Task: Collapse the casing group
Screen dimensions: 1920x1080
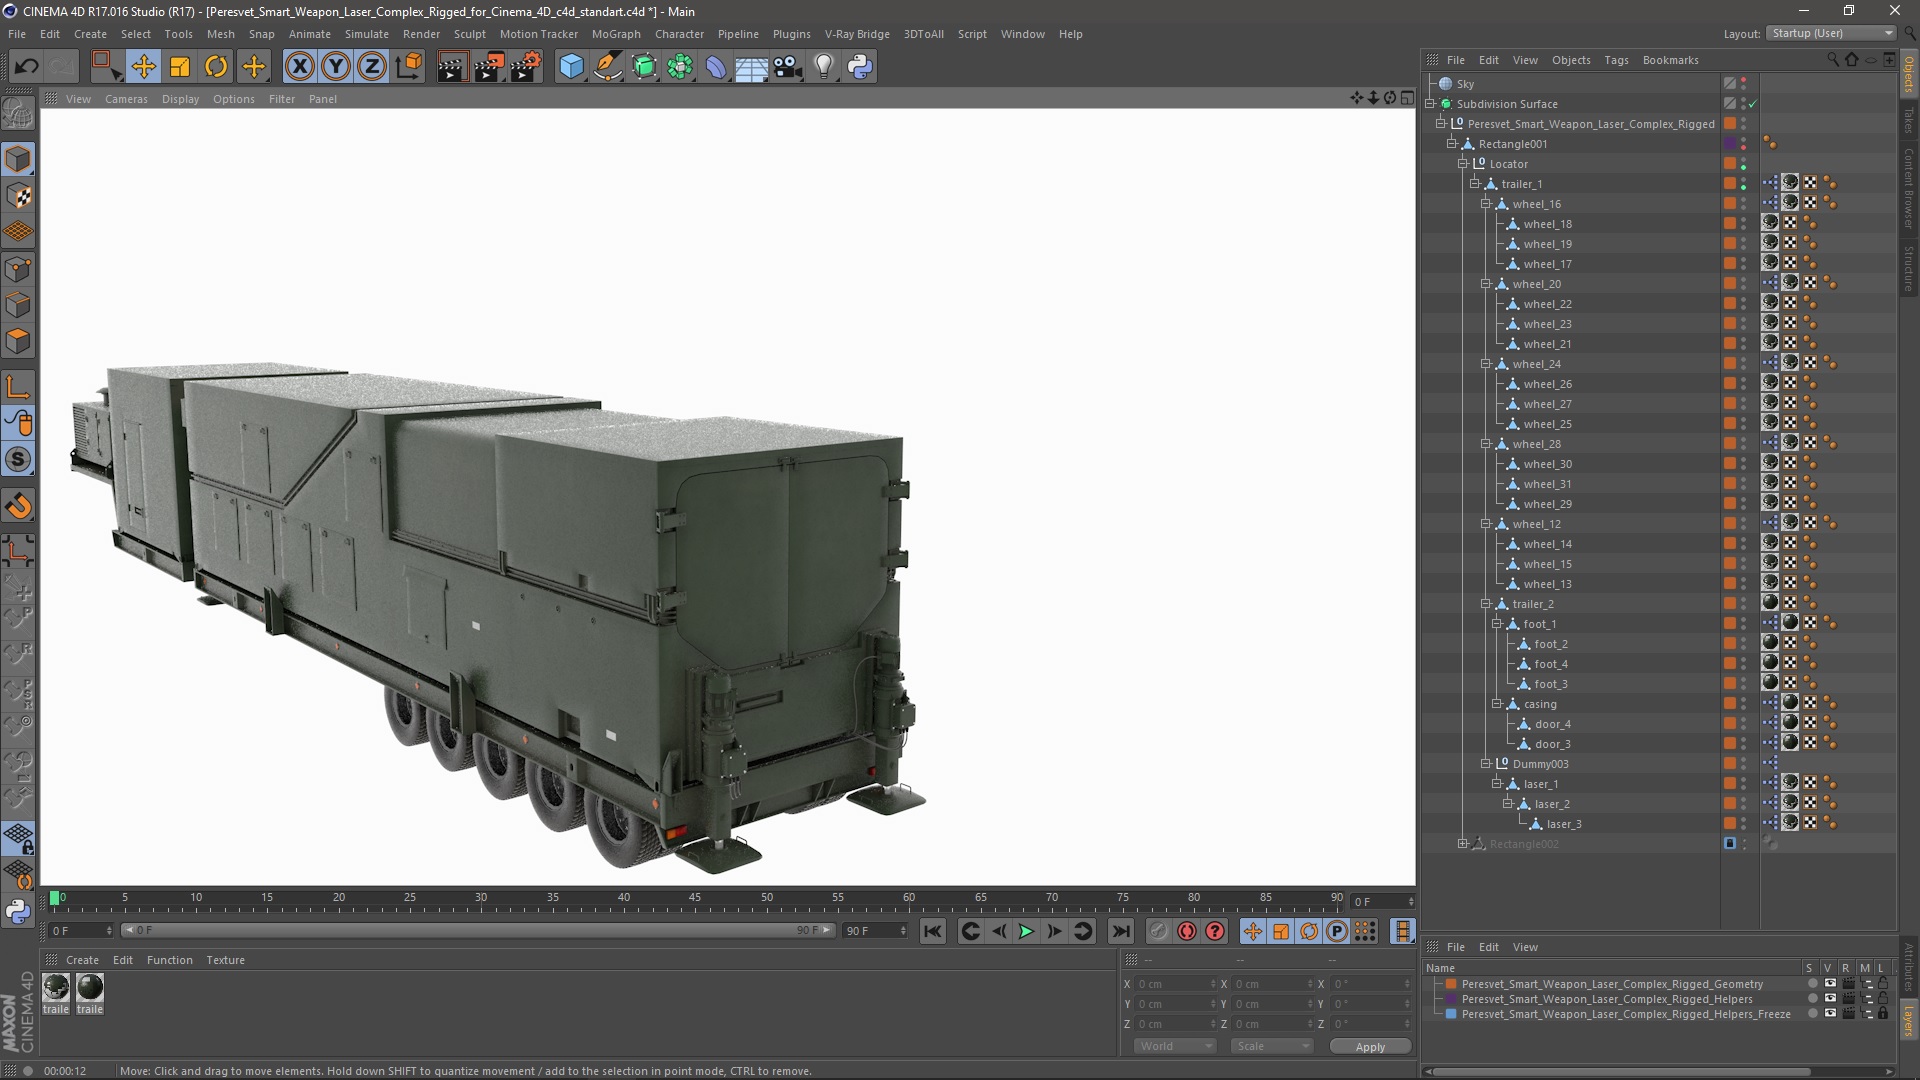Action: click(1497, 704)
